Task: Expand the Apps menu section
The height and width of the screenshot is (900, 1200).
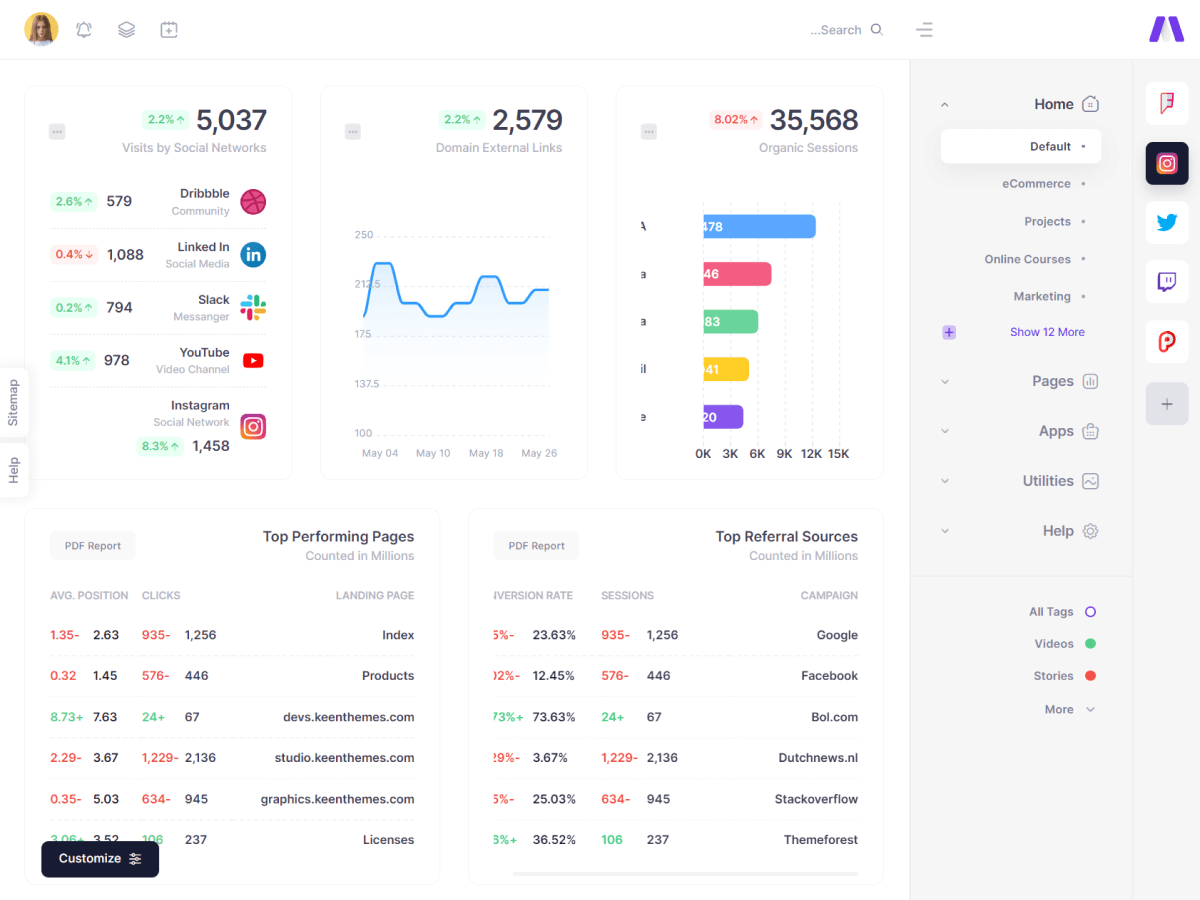Action: point(1056,431)
